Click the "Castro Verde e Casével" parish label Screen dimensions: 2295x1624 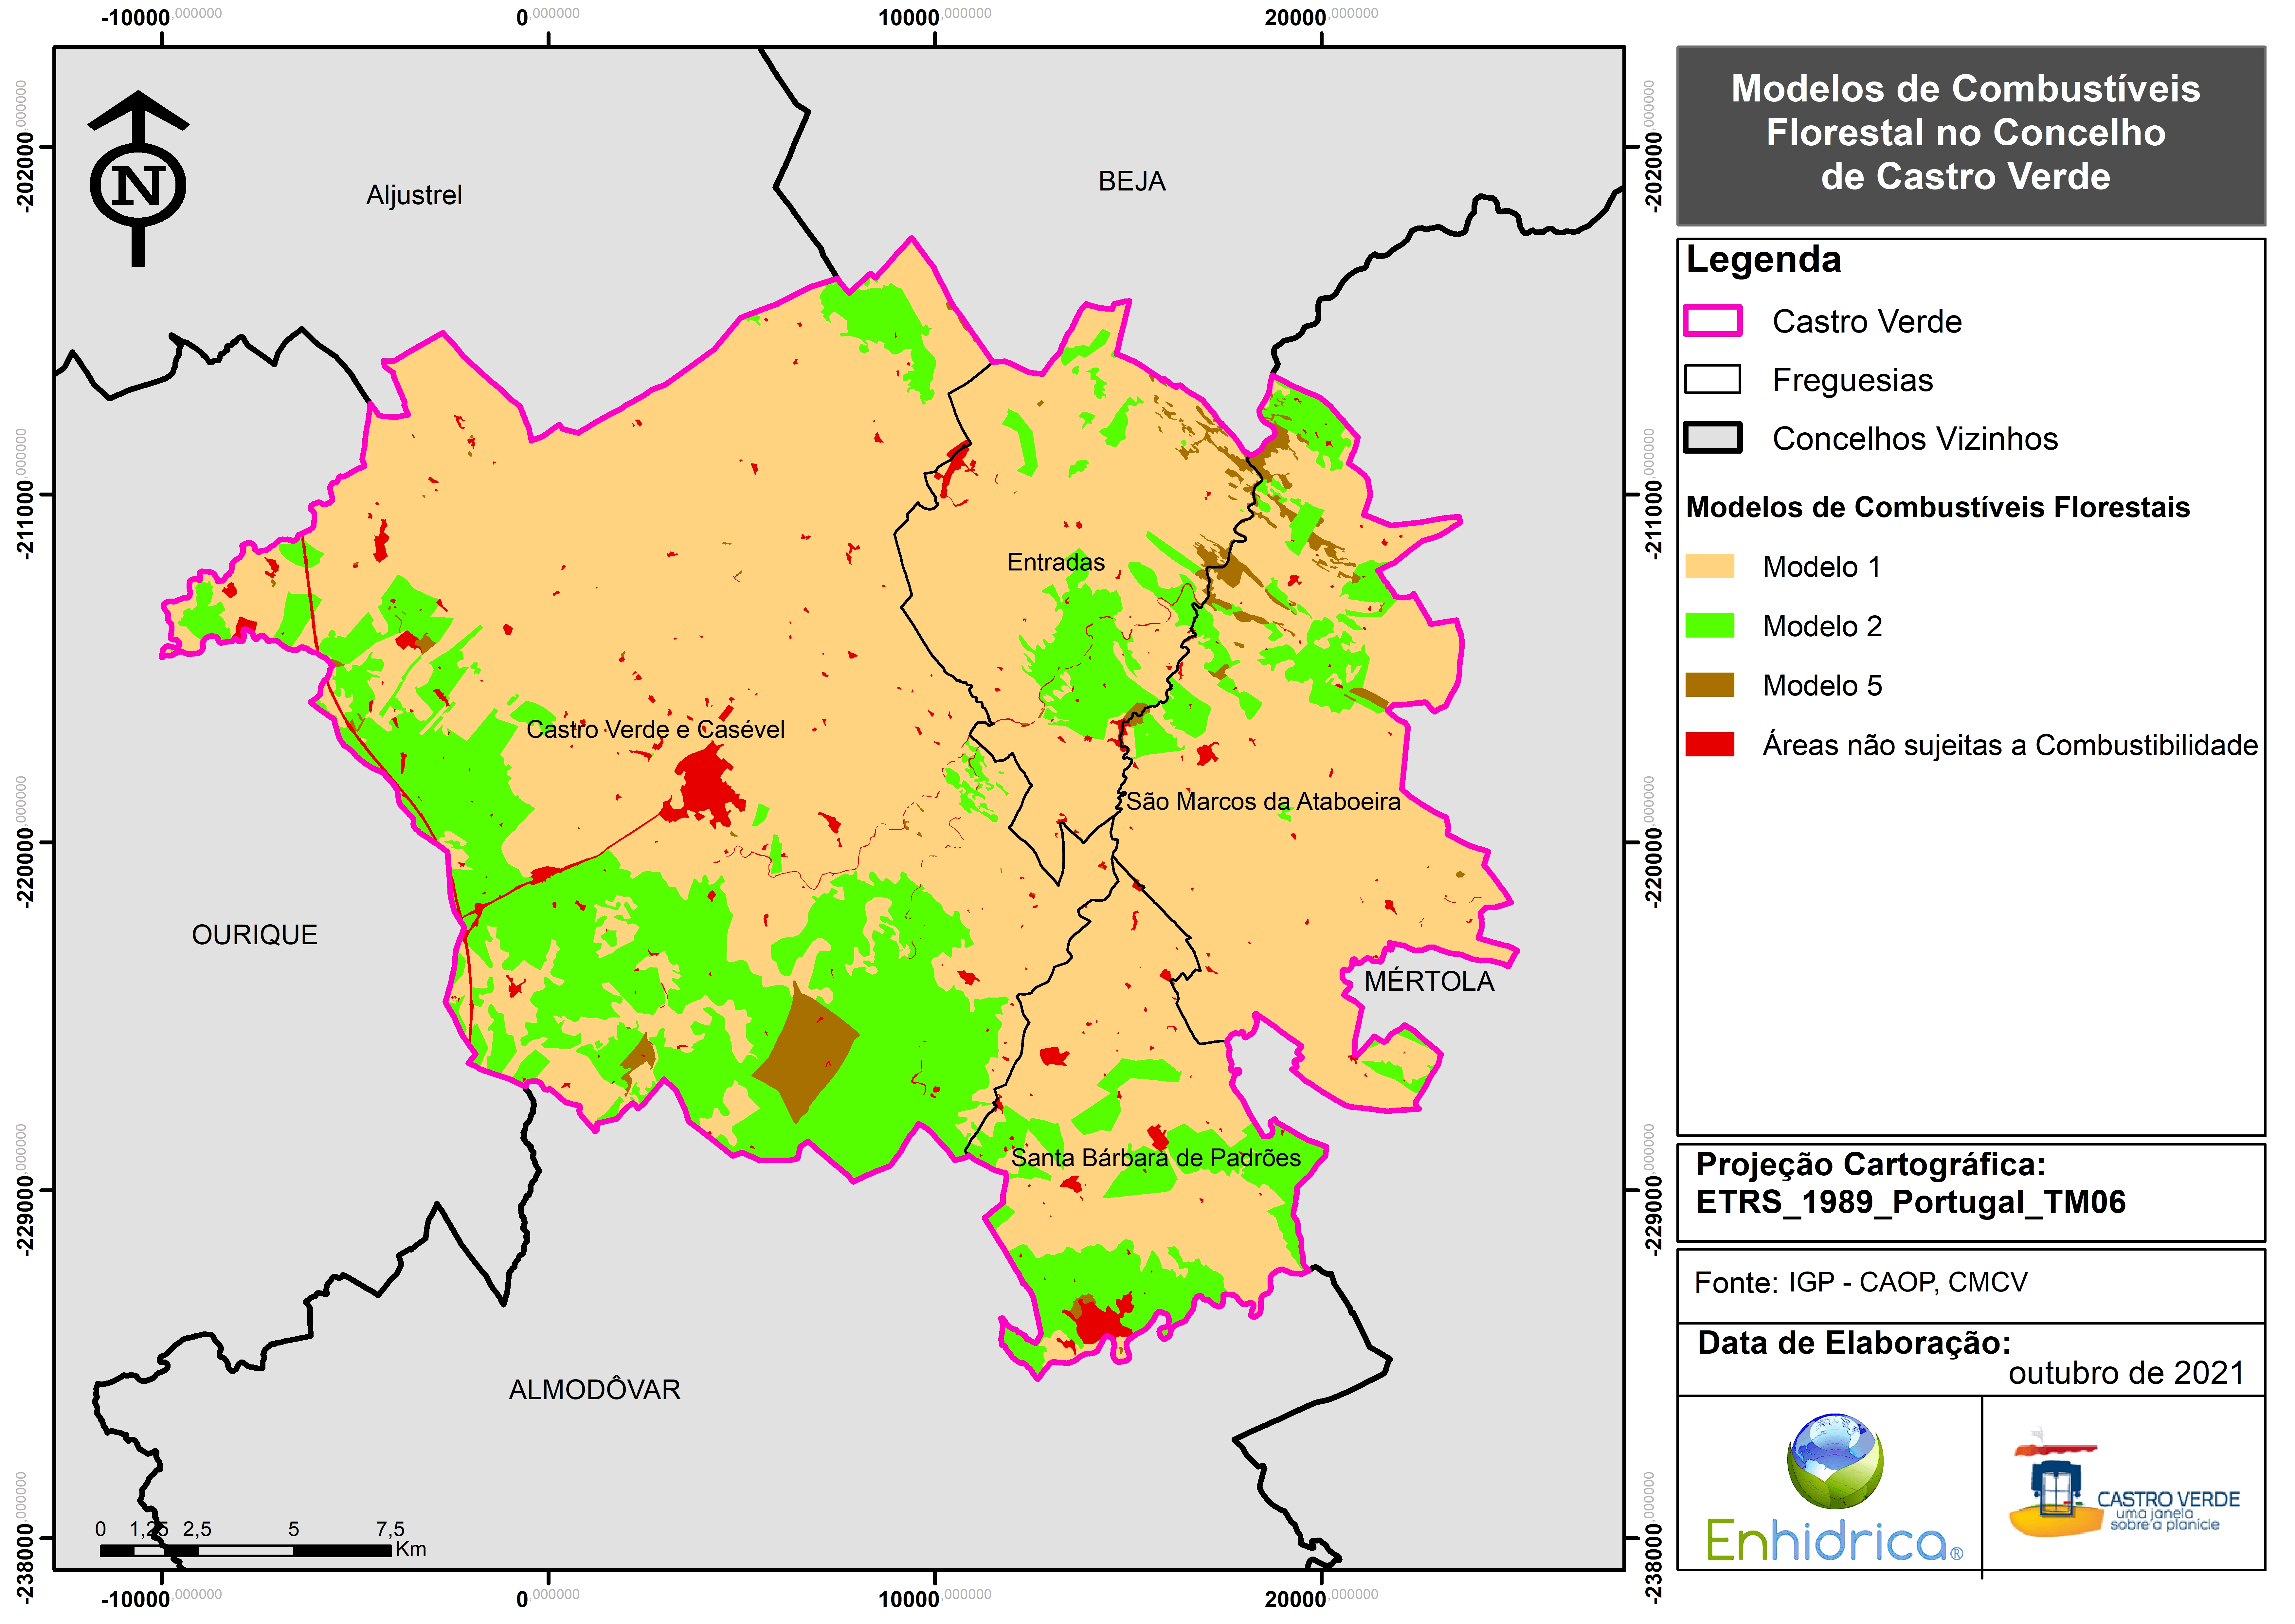(x=656, y=730)
